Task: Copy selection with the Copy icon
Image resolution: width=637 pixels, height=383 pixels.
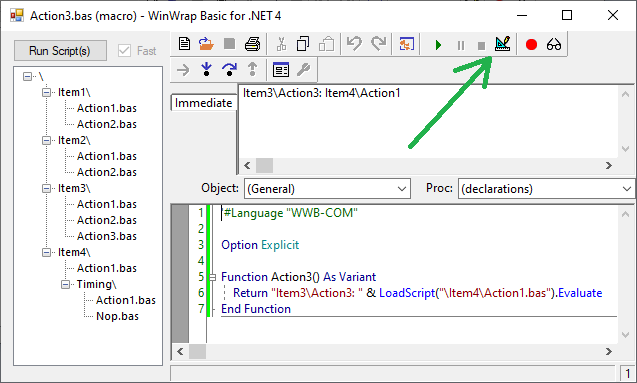Action: 303,44
